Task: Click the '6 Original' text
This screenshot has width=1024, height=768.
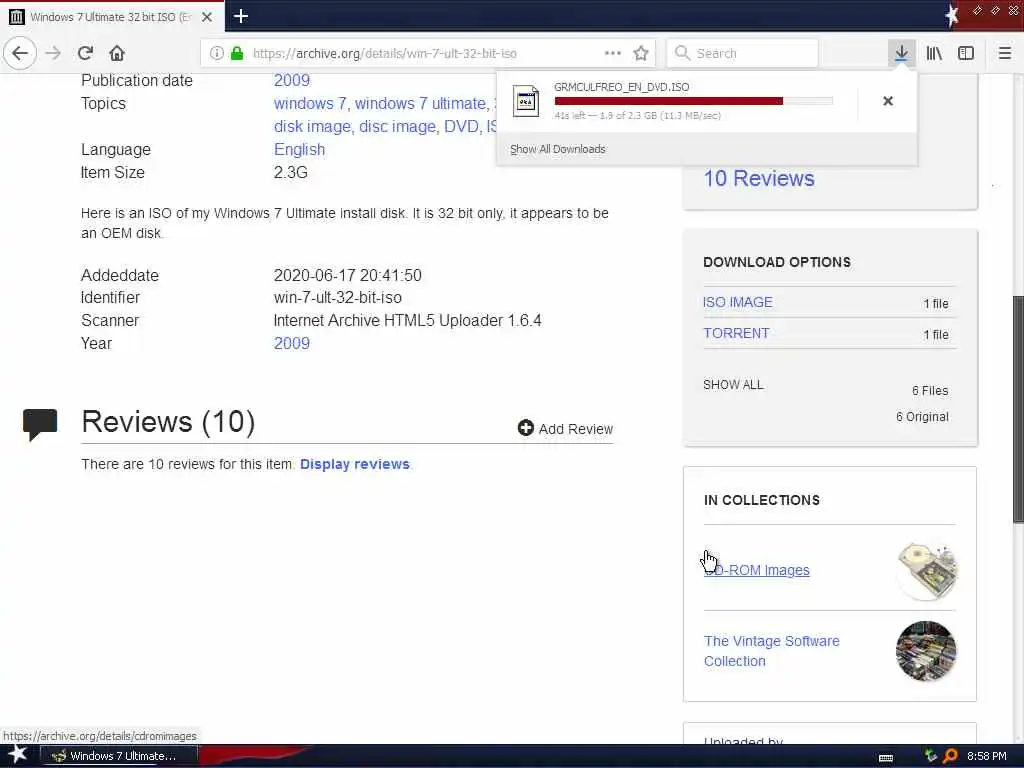Action: 922,417
